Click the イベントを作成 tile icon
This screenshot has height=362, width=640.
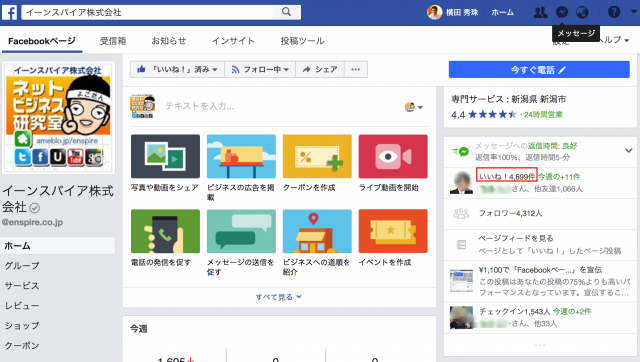(x=393, y=231)
